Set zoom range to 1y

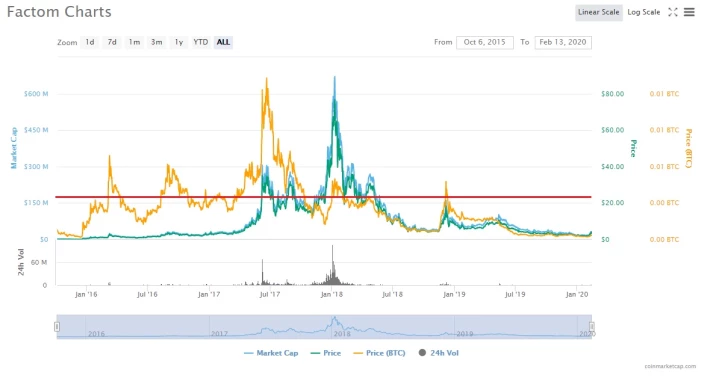tap(179, 42)
